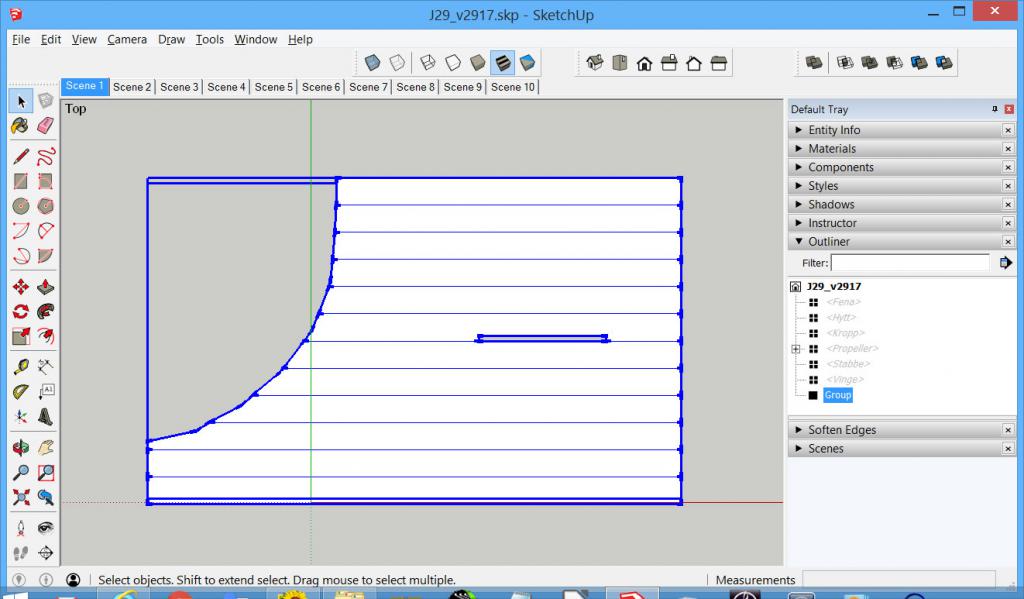Open the Camera menu
The width and height of the screenshot is (1024, 599).
(127, 40)
